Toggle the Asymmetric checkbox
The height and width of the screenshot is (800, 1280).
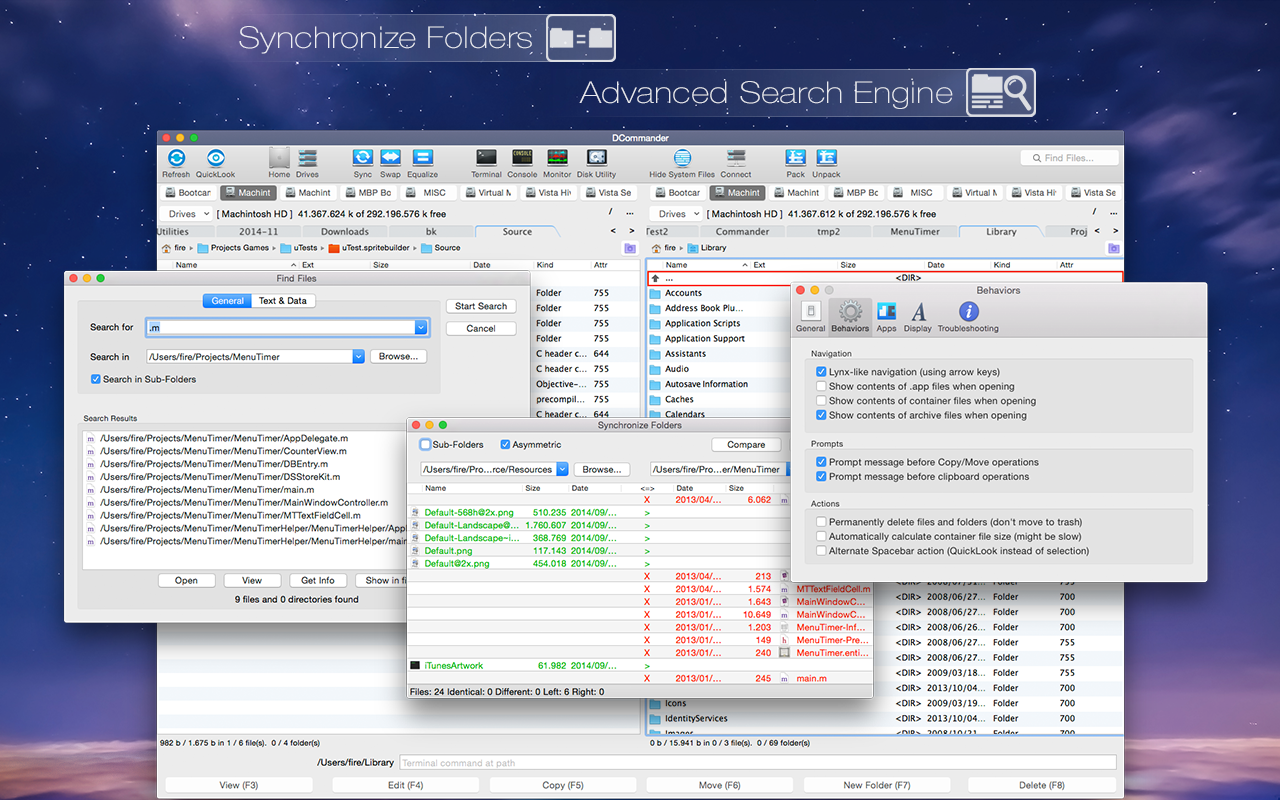505,445
